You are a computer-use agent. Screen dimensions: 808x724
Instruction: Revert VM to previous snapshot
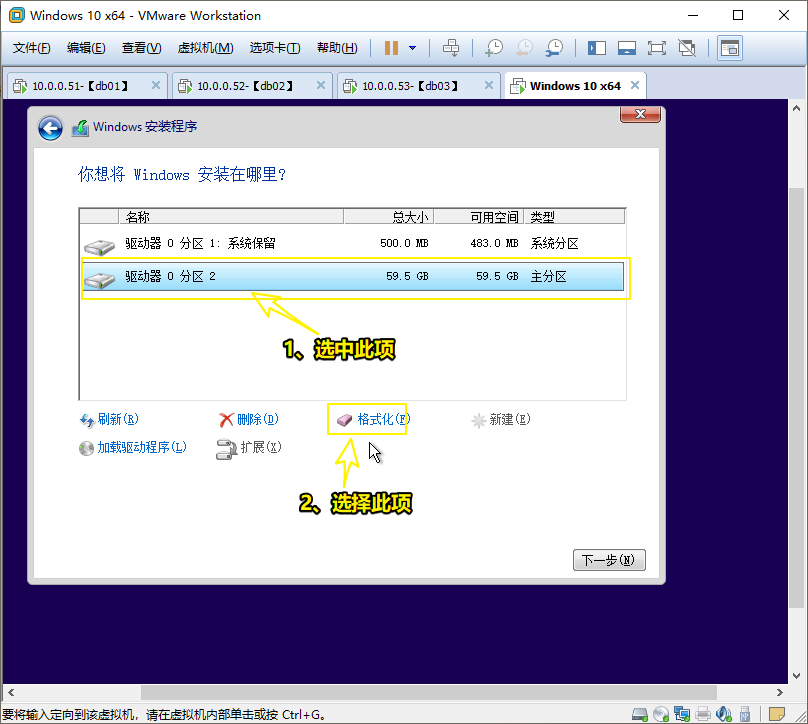point(524,48)
